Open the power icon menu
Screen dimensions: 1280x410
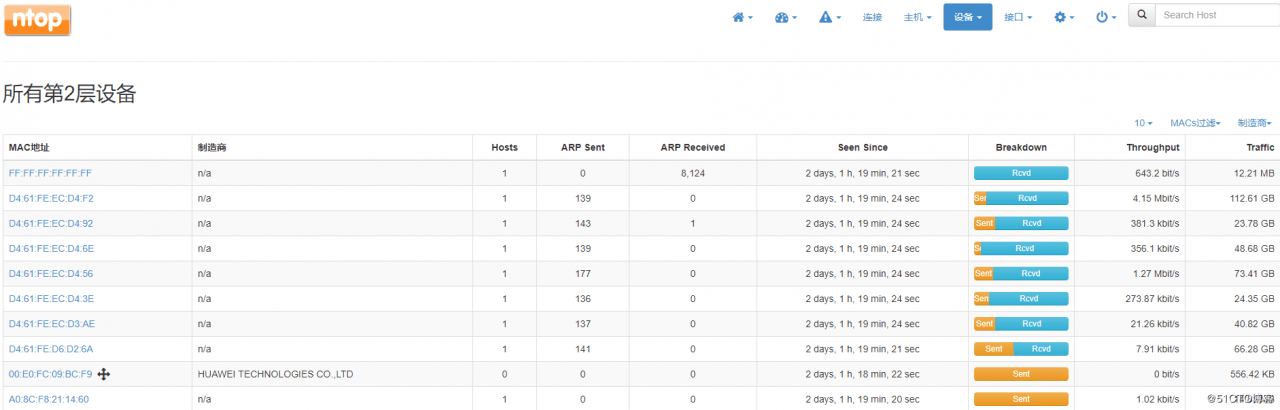point(1106,17)
